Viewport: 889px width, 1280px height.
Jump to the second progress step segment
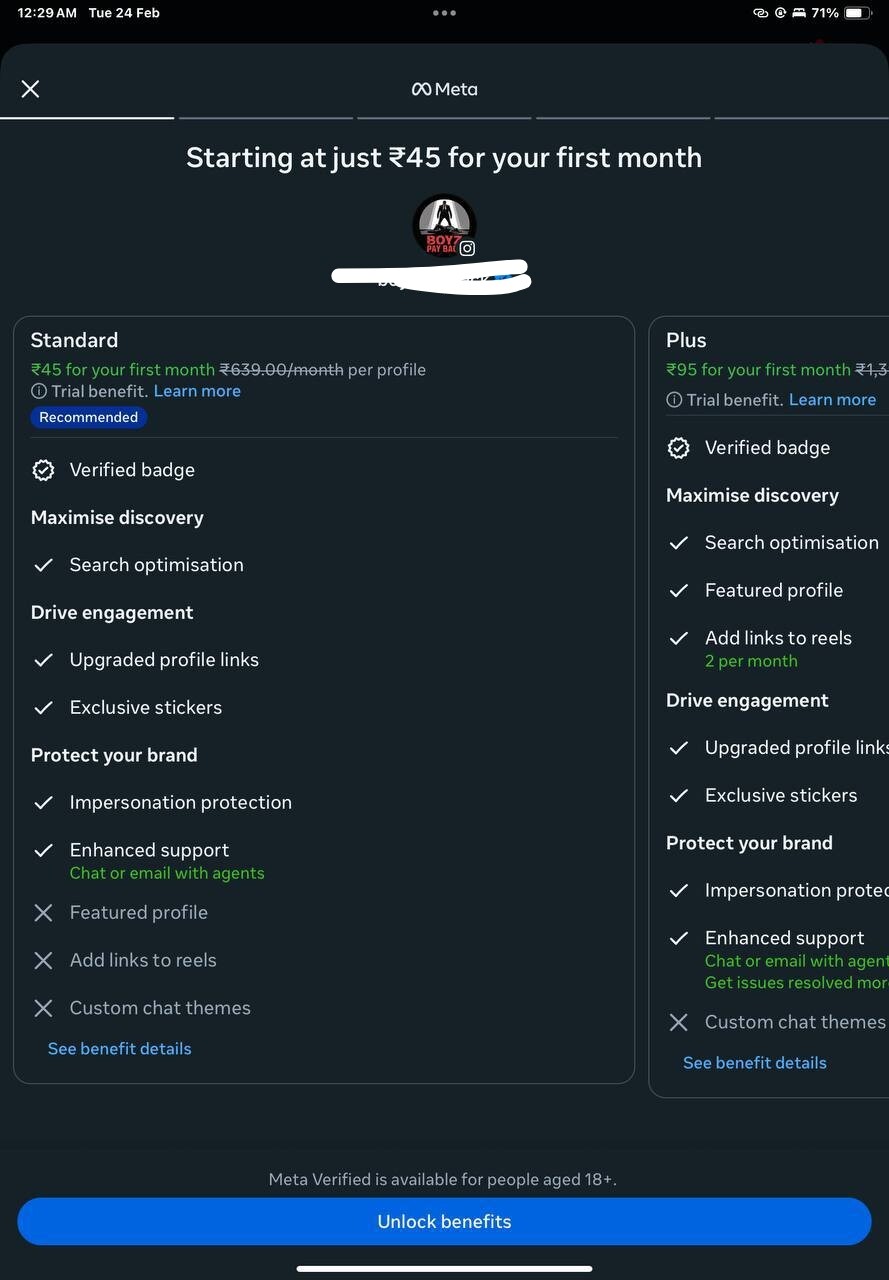point(265,118)
